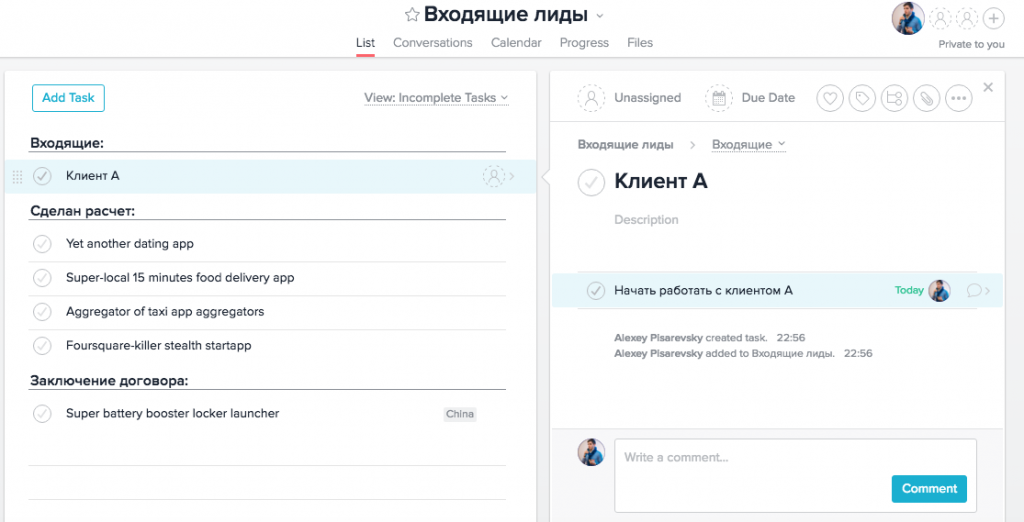This screenshot has height=522, width=1024.
Task: Click the Add Task button
Action: [68, 98]
